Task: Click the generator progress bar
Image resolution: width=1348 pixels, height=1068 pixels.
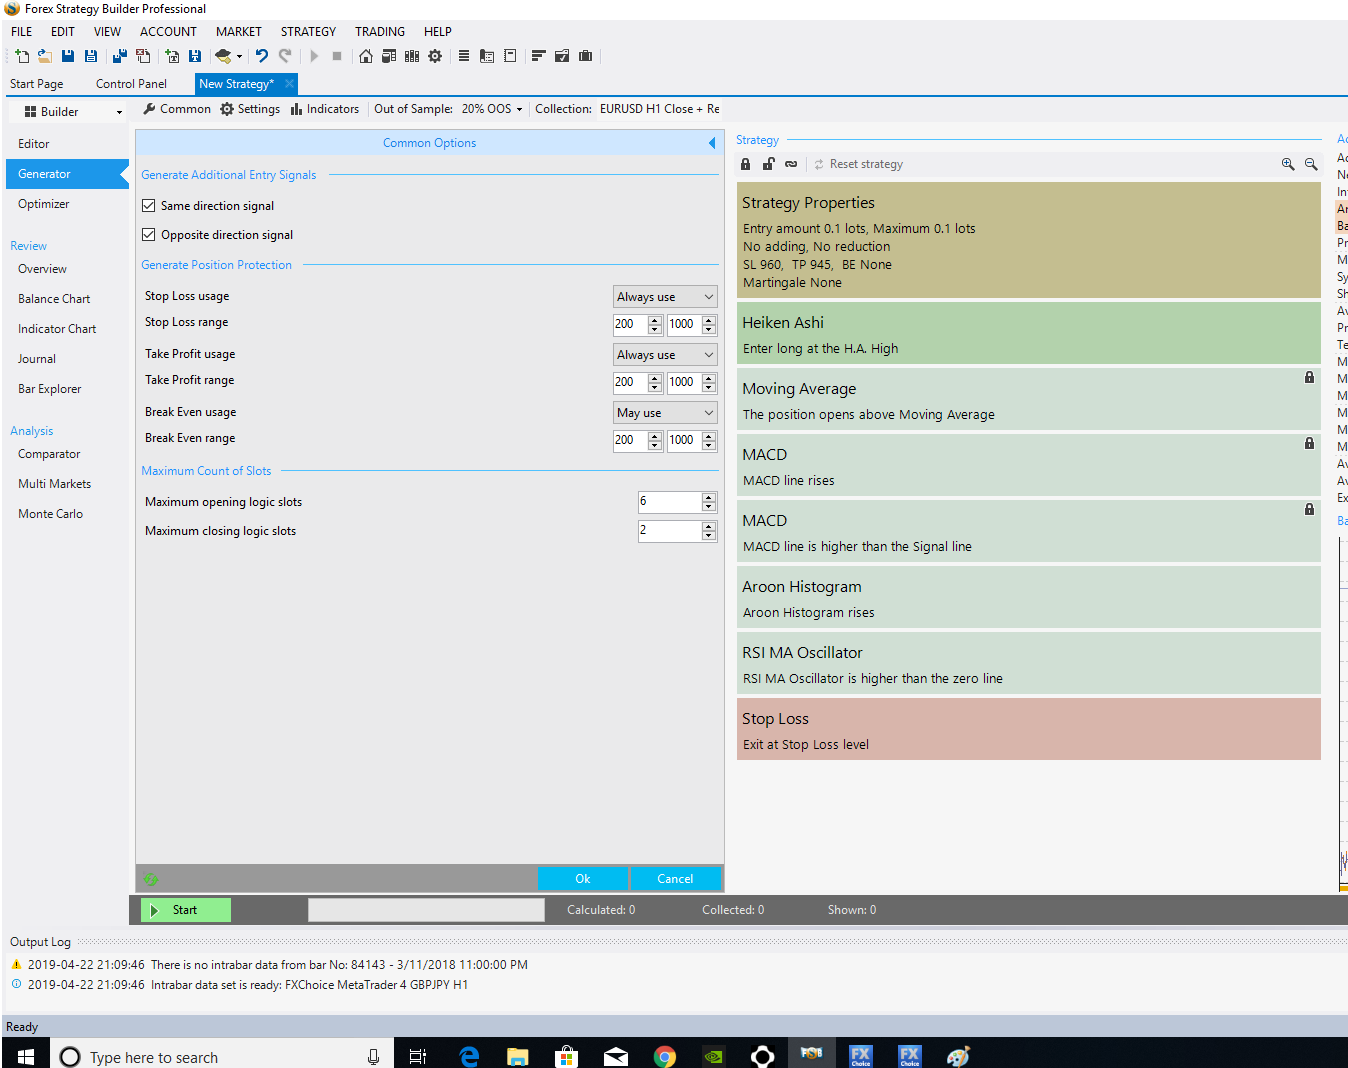Action: 426,910
